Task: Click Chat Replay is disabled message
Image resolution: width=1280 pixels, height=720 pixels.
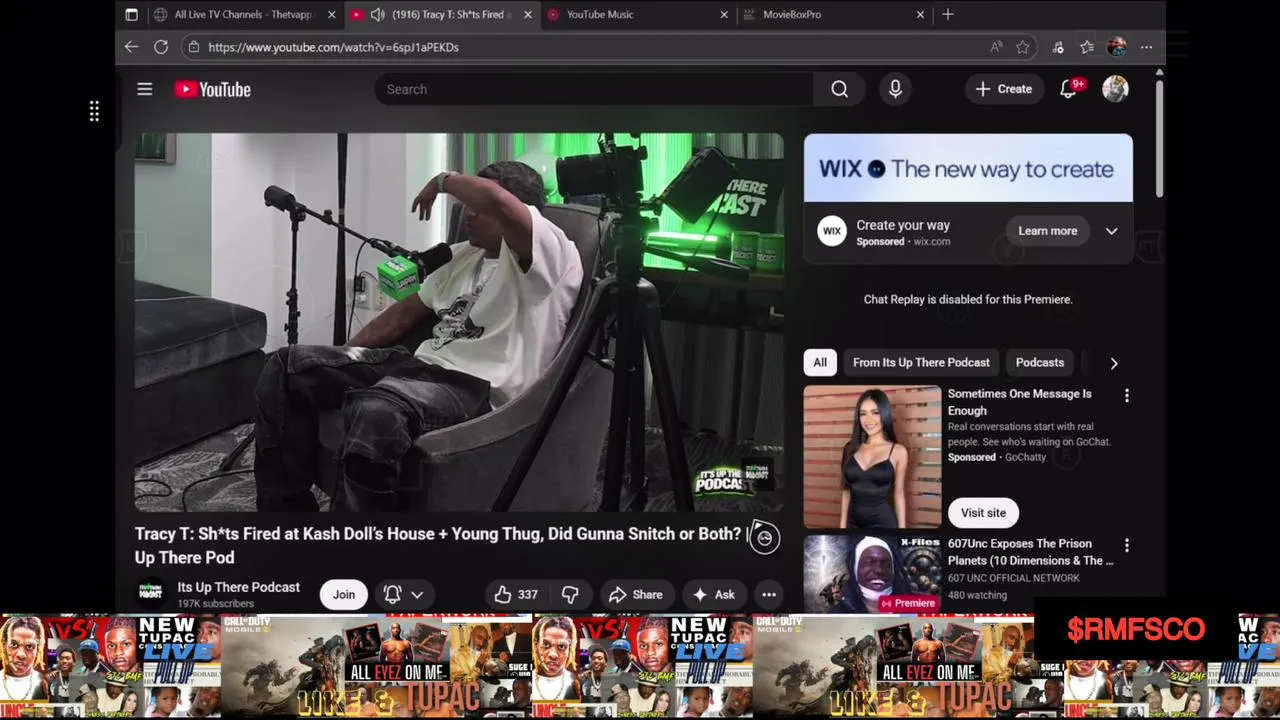Action: (x=968, y=299)
